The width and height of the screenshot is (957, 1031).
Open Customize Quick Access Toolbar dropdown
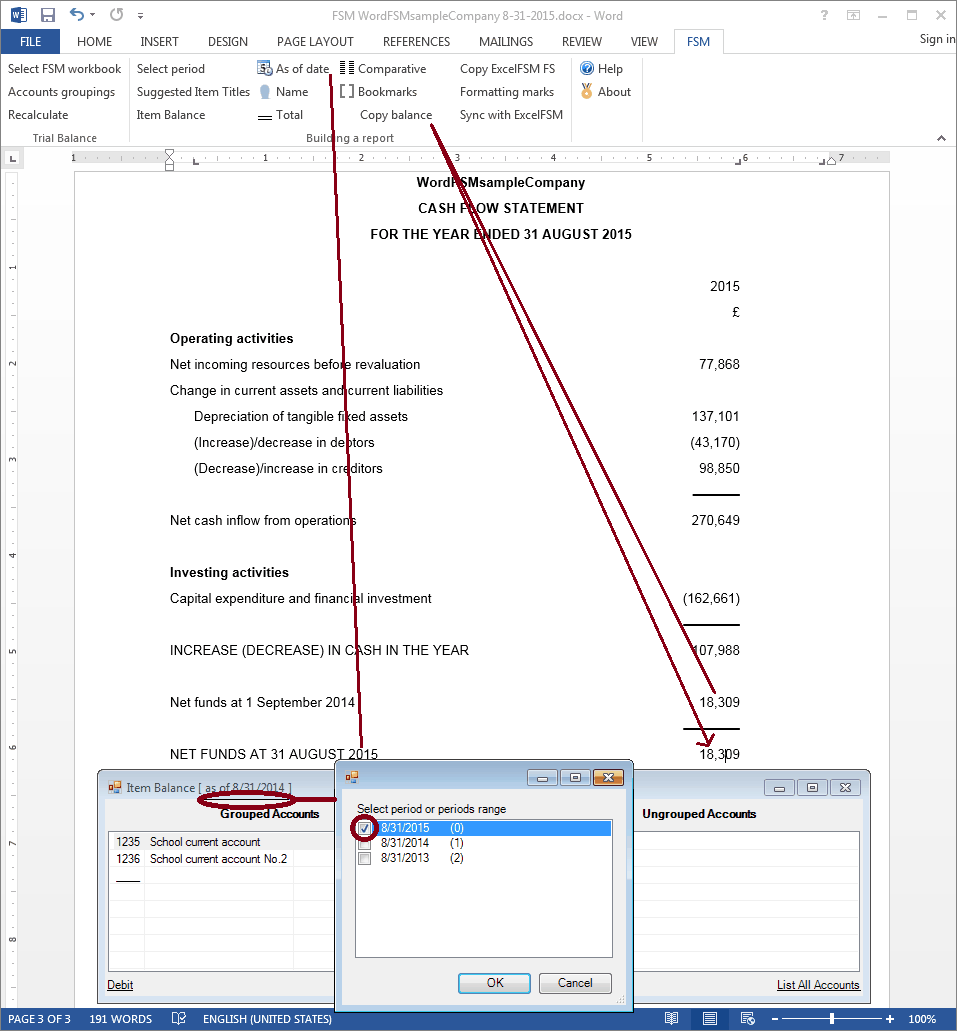140,16
